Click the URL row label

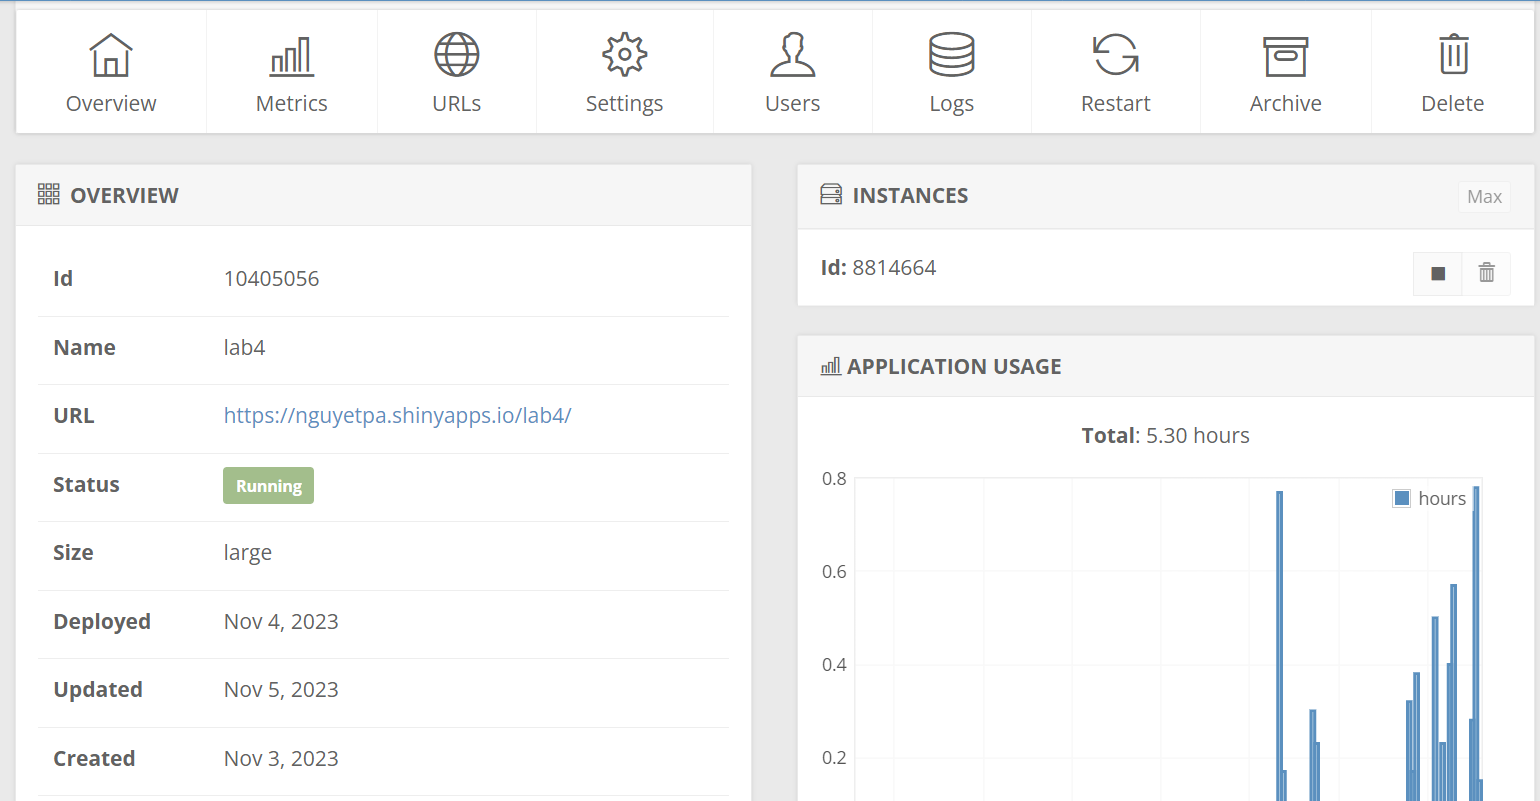(74, 416)
